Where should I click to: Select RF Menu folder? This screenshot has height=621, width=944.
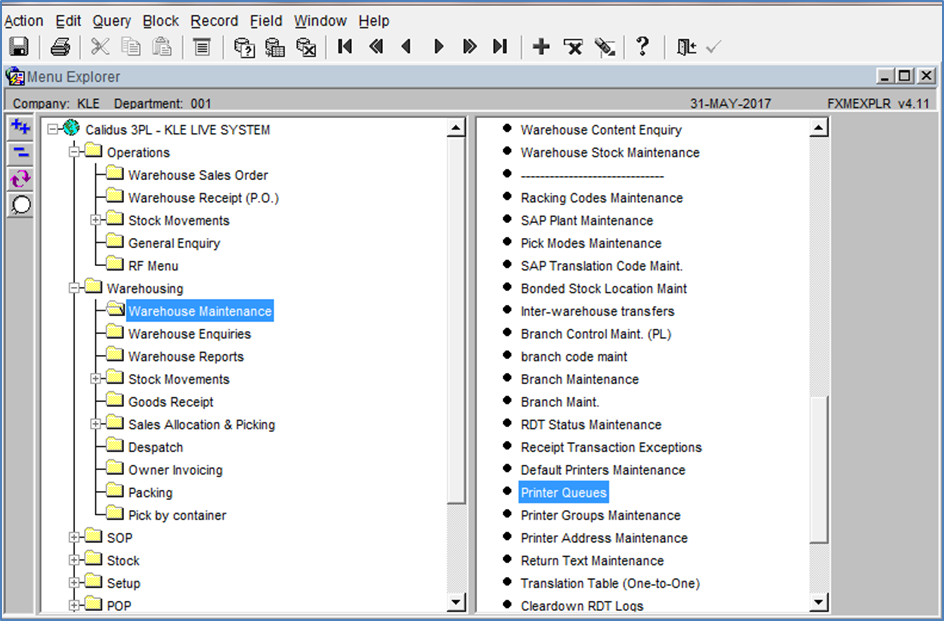click(x=153, y=266)
